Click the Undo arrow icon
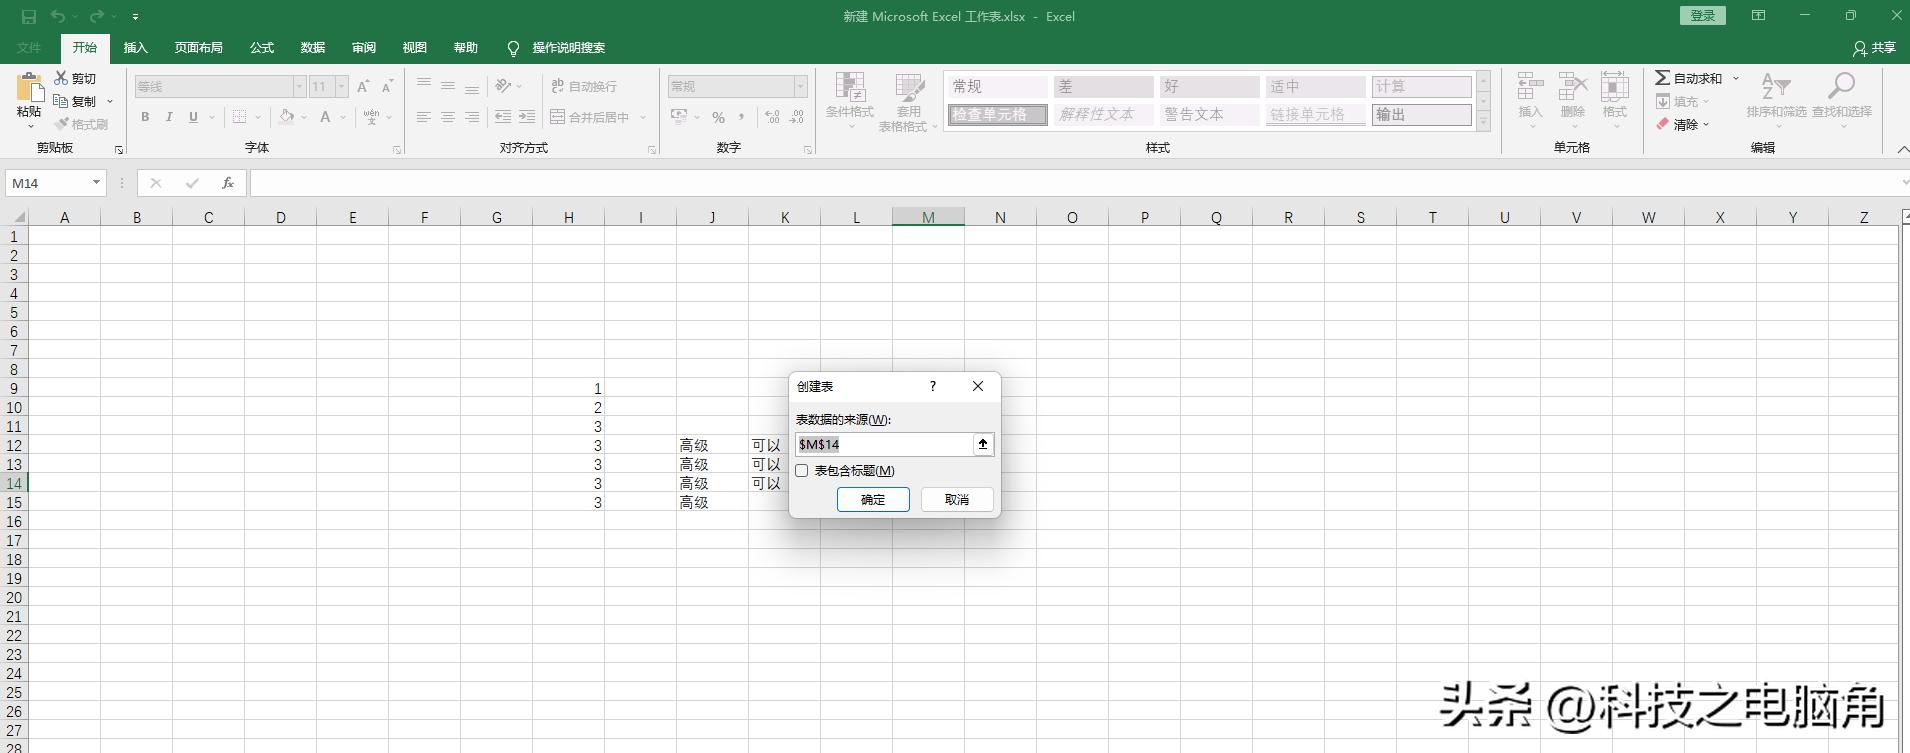1910x753 pixels. (58, 16)
